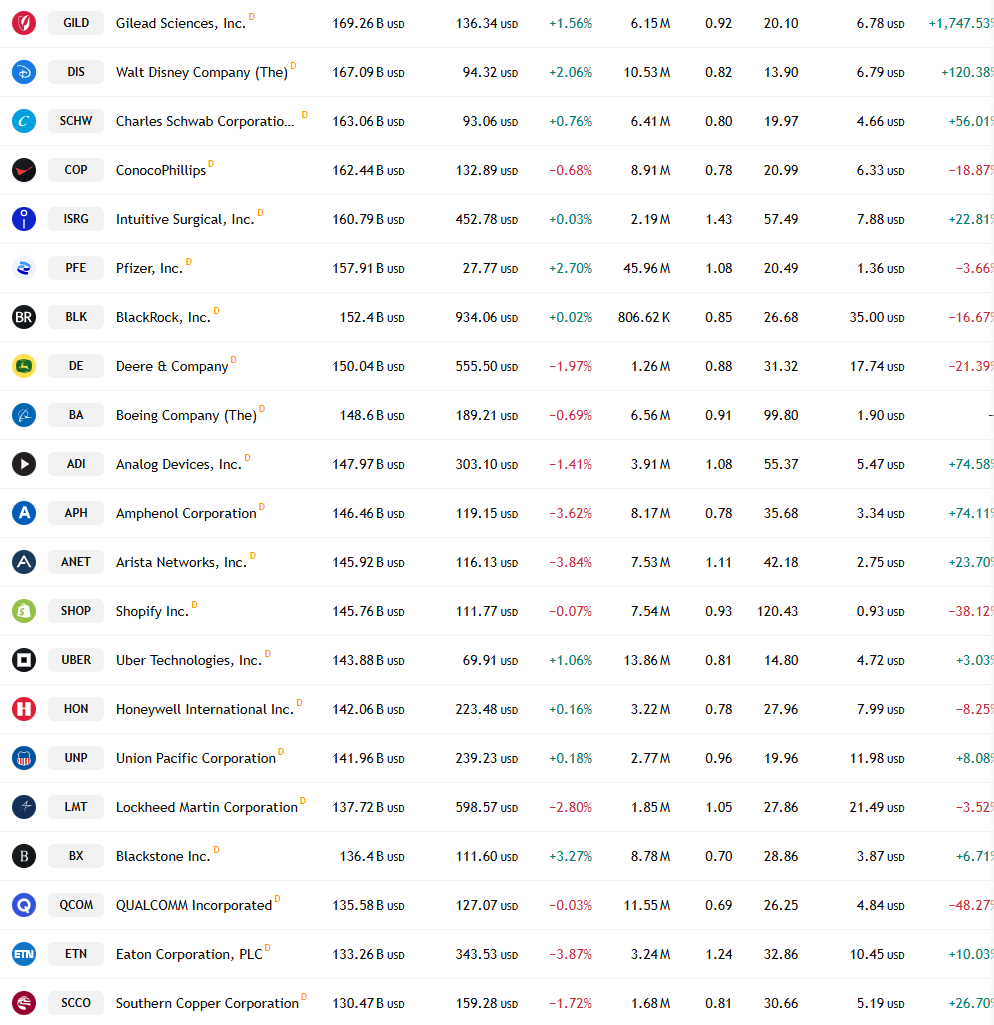This screenshot has width=994, height=1025.
Task: Select the SCCO ticker badge
Action: pyautogui.click(x=76, y=1003)
